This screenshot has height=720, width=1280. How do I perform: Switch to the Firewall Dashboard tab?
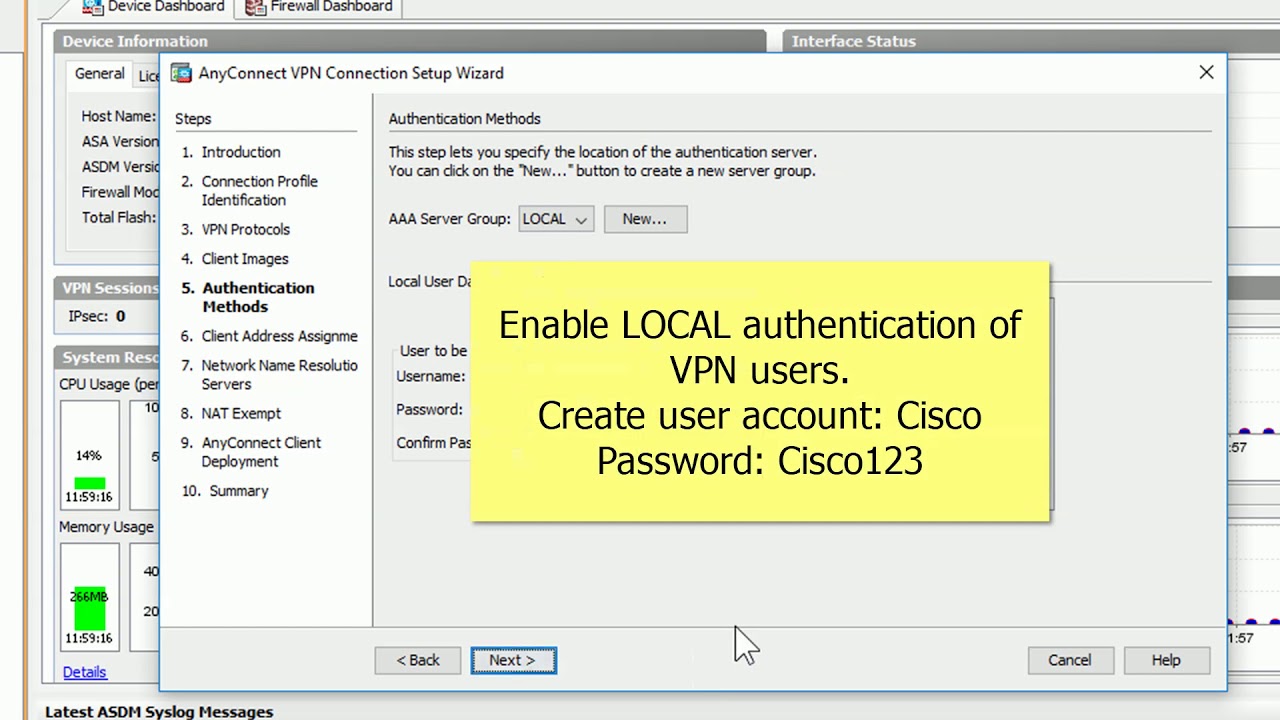click(319, 7)
